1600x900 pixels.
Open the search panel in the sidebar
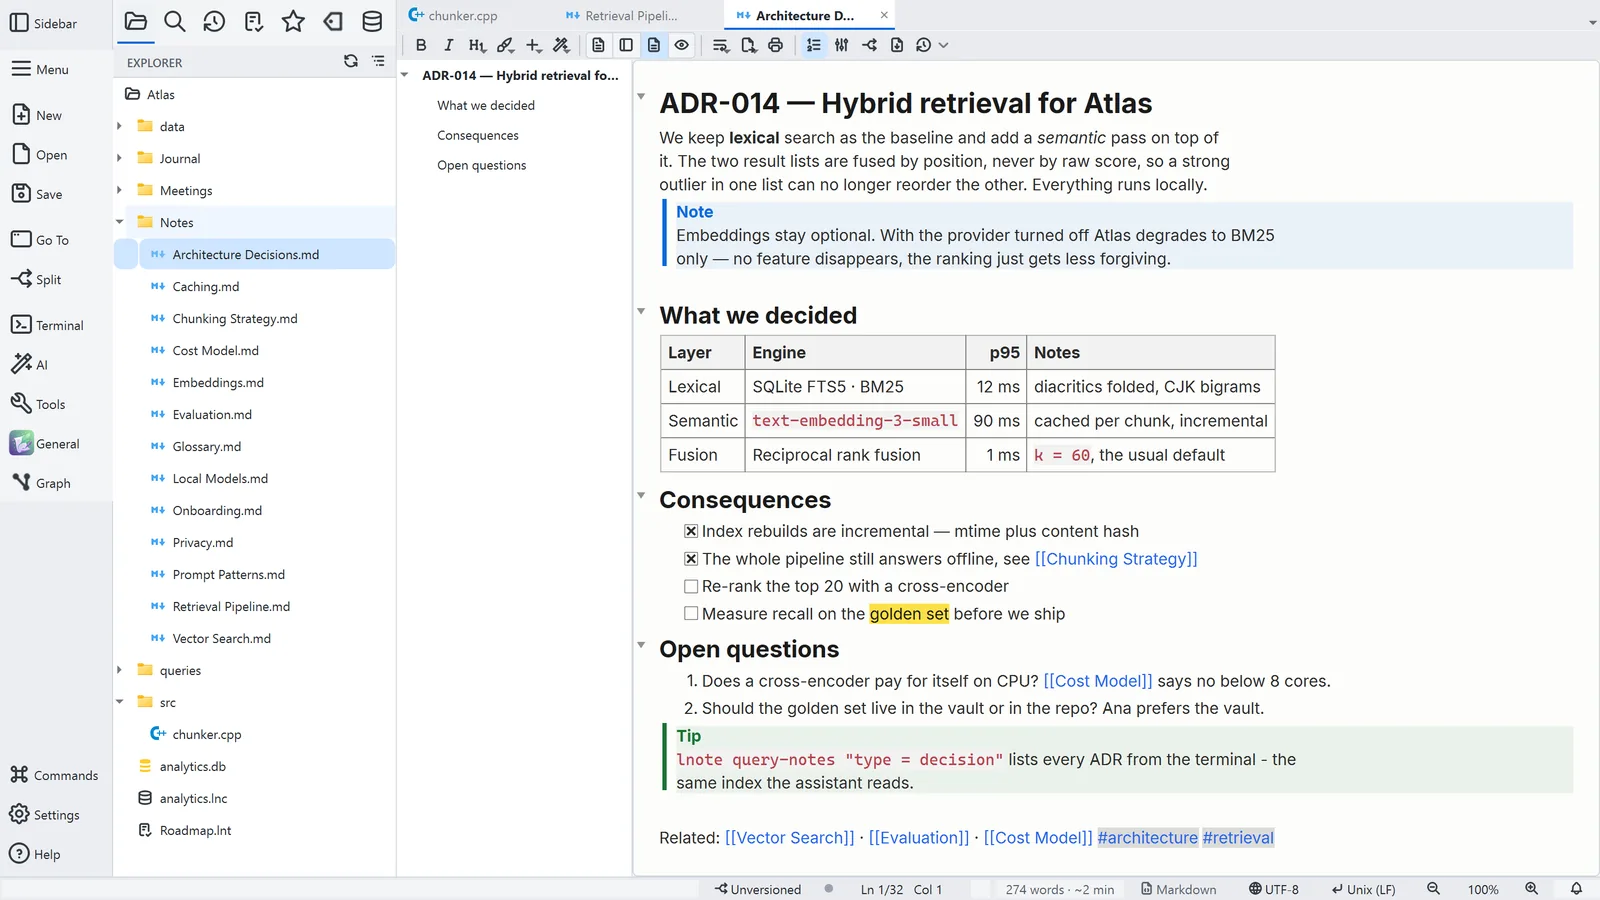[175, 21]
